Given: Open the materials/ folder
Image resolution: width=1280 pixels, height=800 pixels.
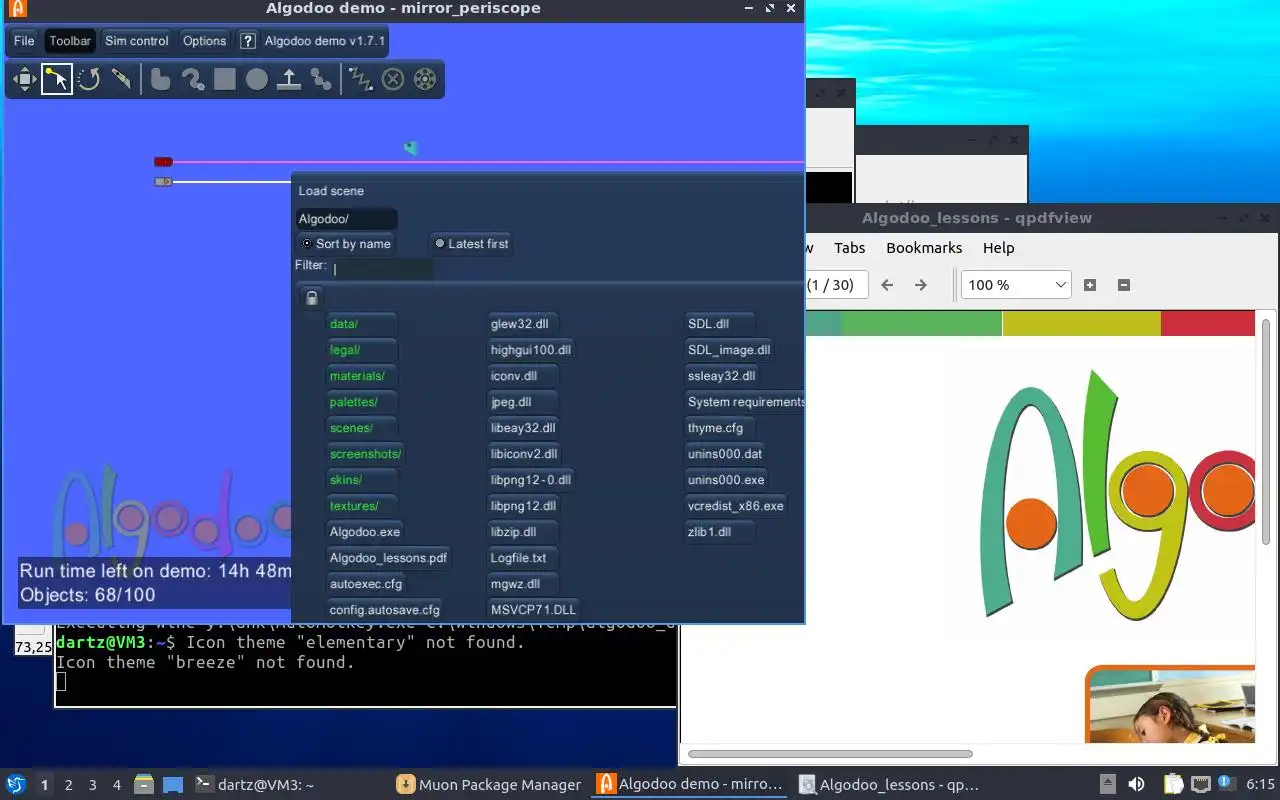Looking at the screenshot, I should pyautogui.click(x=361, y=376).
